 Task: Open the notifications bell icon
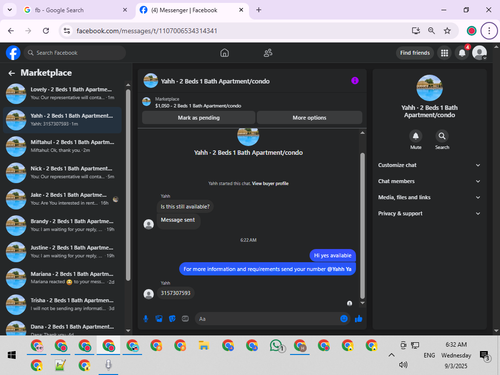462,53
